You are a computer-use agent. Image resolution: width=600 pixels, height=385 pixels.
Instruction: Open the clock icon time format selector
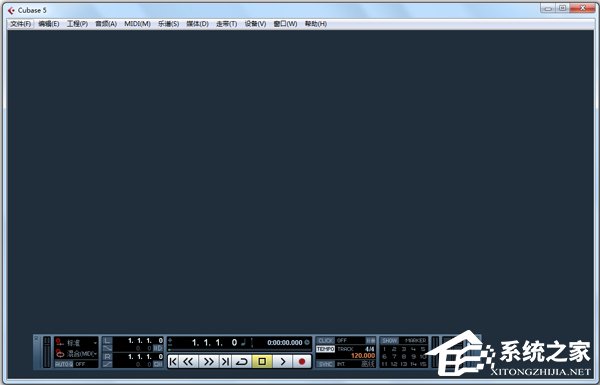(307, 342)
